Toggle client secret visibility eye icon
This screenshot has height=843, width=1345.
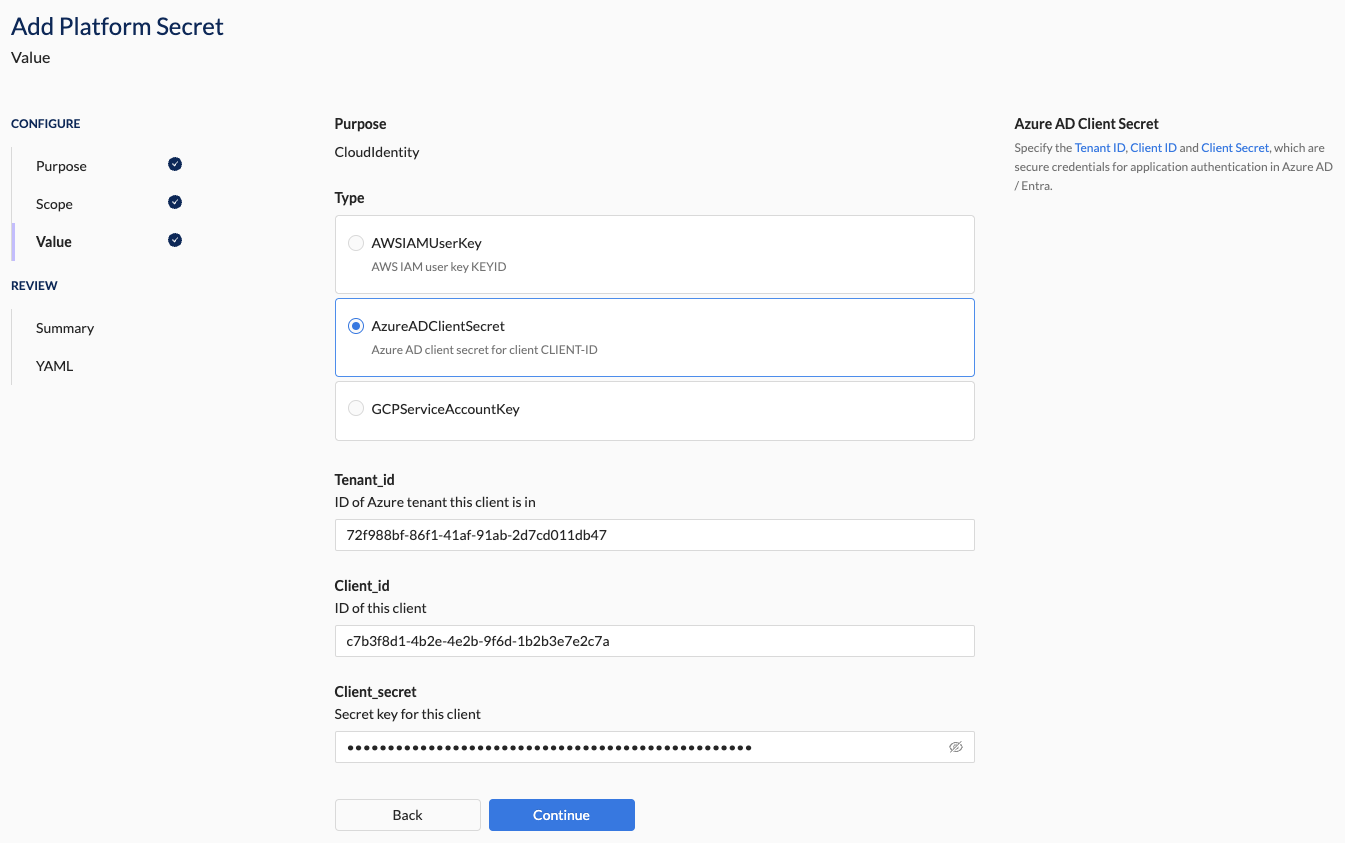[x=955, y=747]
